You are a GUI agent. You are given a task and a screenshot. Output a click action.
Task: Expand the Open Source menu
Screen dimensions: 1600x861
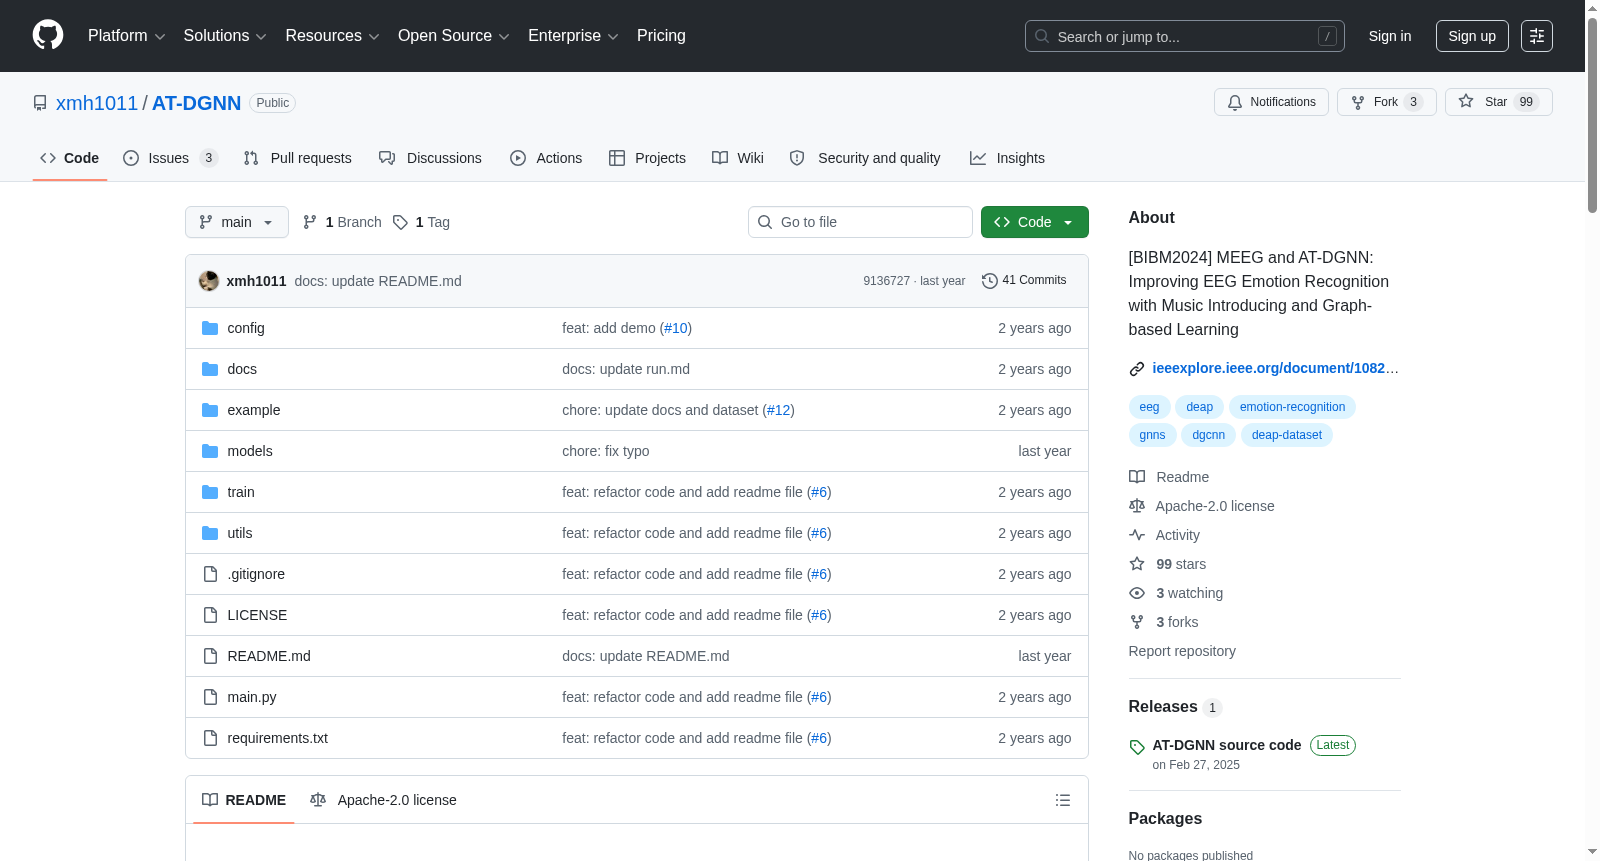(454, 36)
